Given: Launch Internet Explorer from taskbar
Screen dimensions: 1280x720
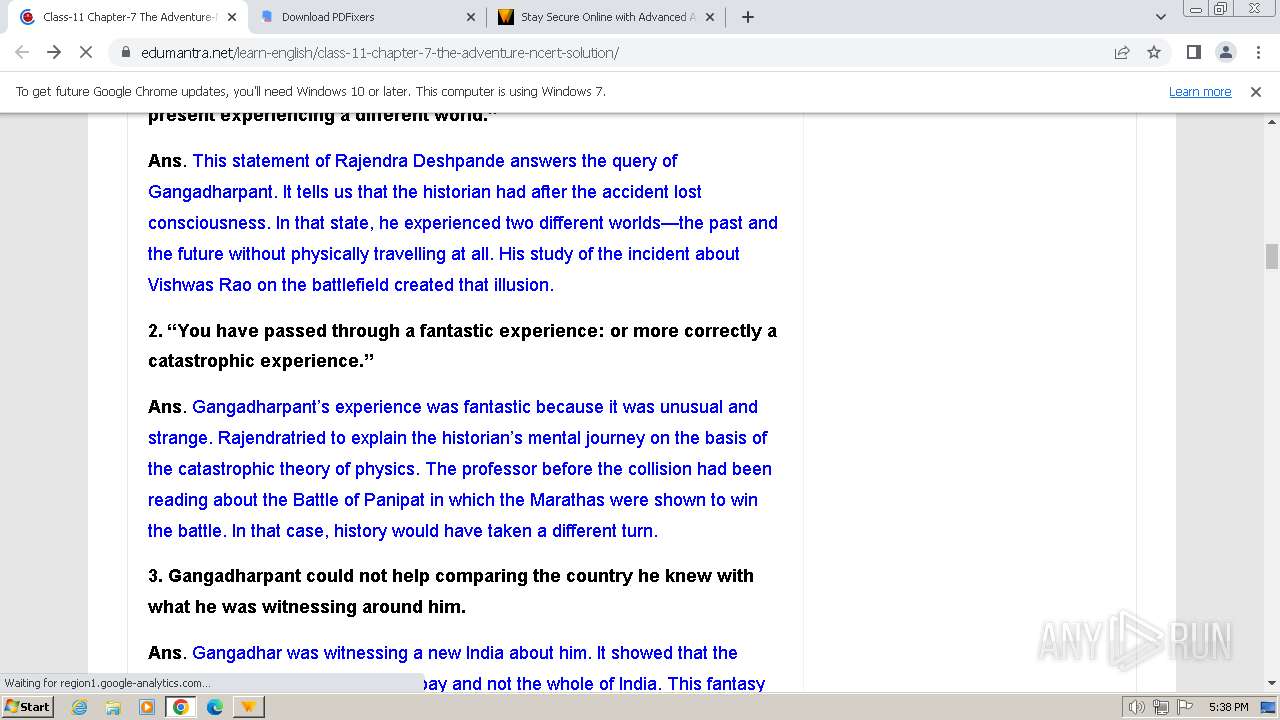Looking at the screenshot, I should click(x=80, y=707).
